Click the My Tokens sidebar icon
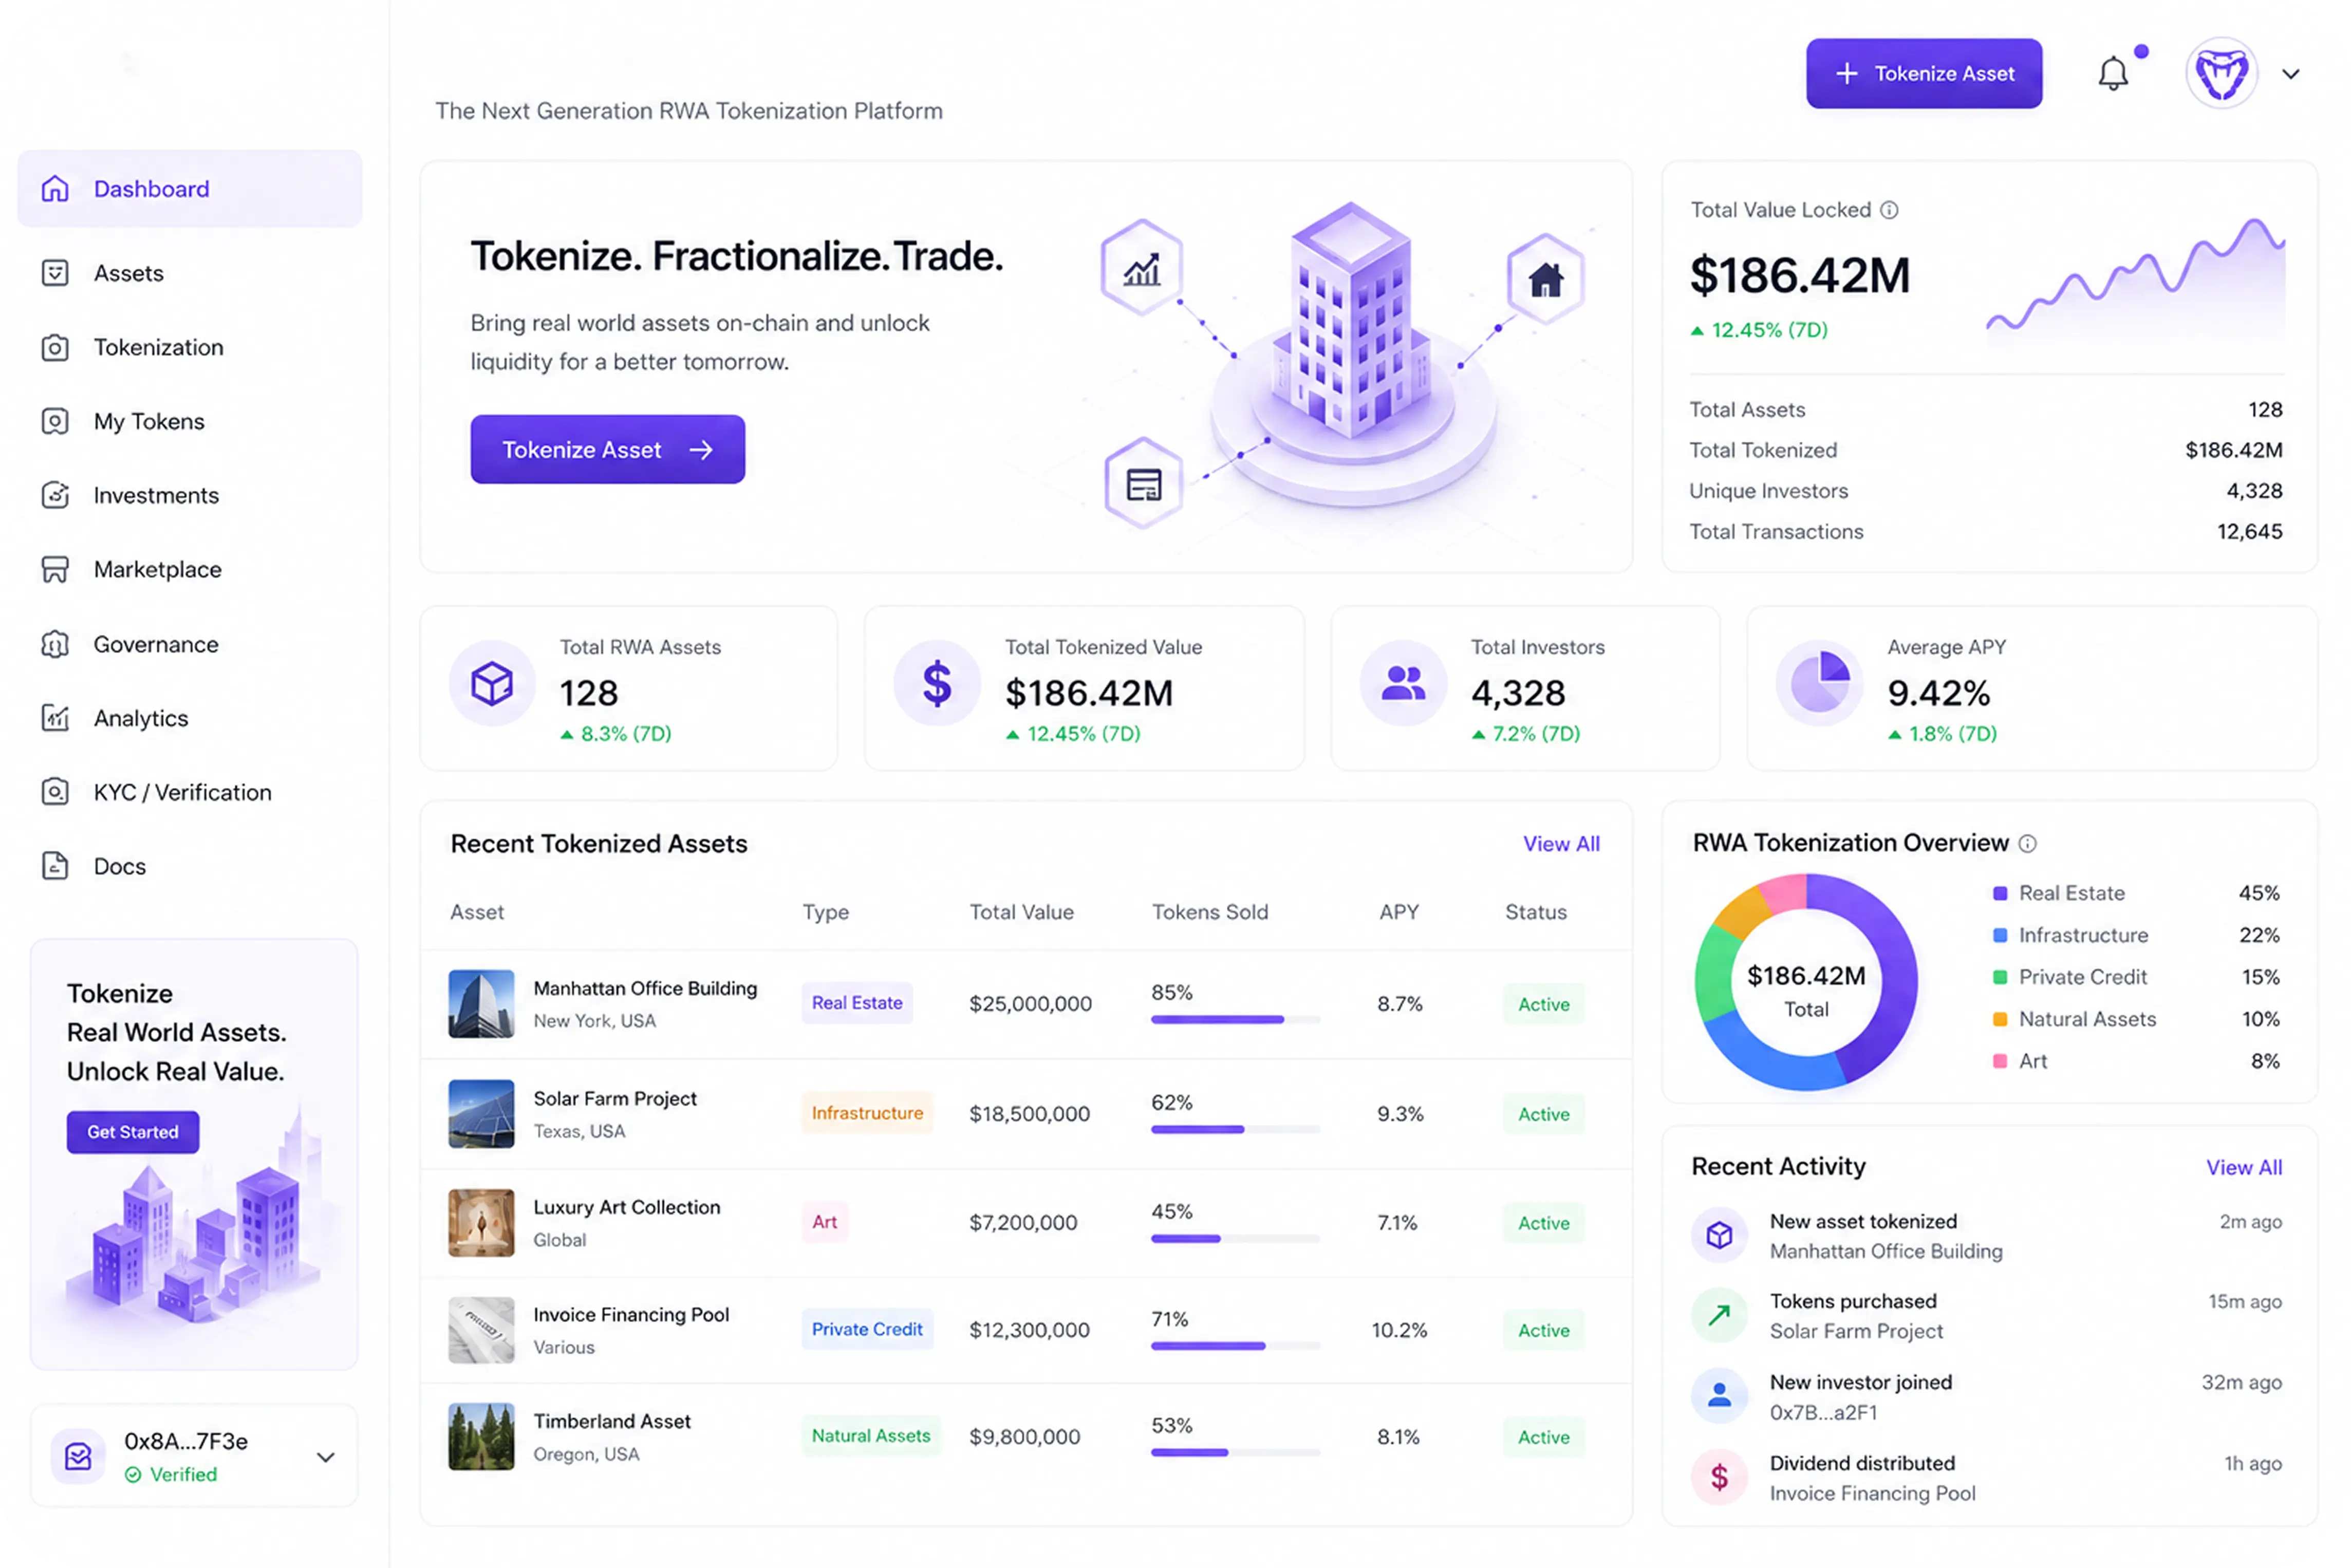The width and height of the screenshot is (2351, 1568). pyautogui.click(x=55, y=421)
